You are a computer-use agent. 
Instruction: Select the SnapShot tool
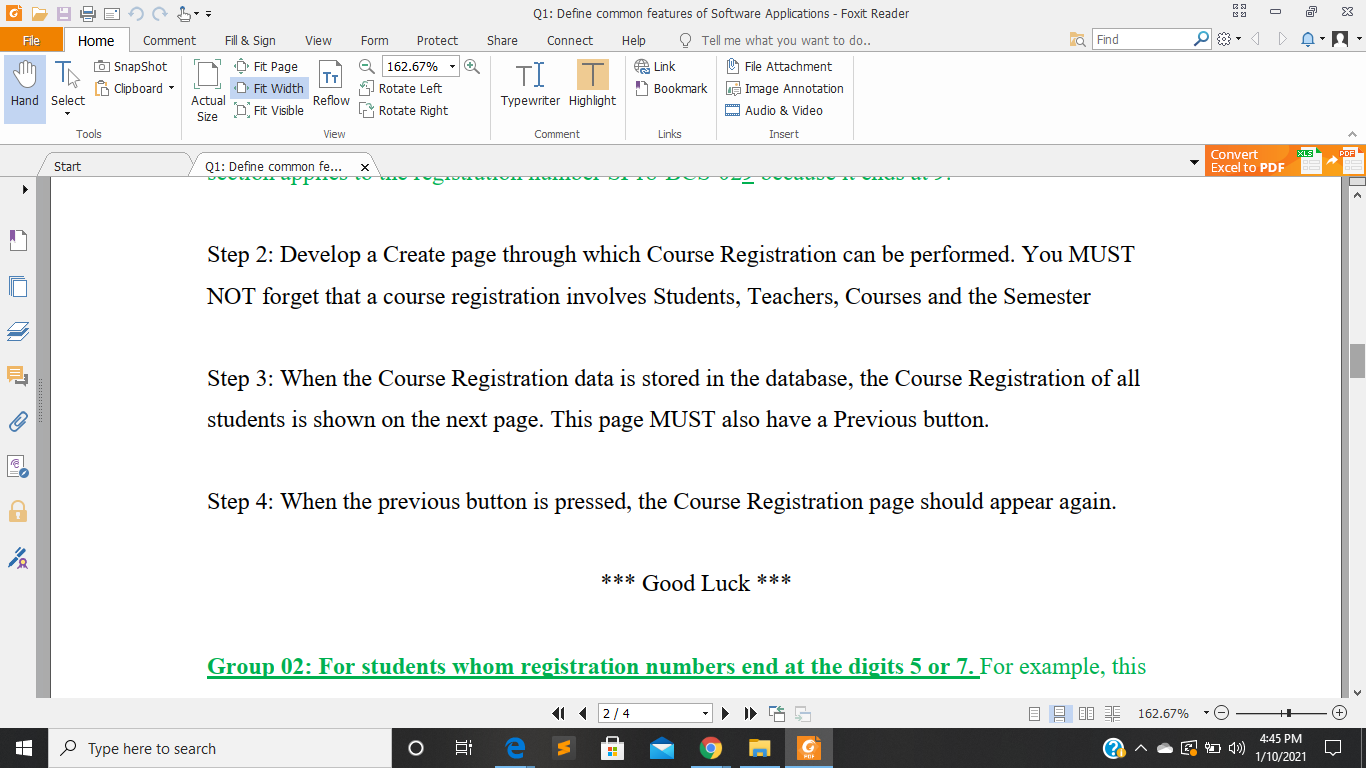[131, 66]
